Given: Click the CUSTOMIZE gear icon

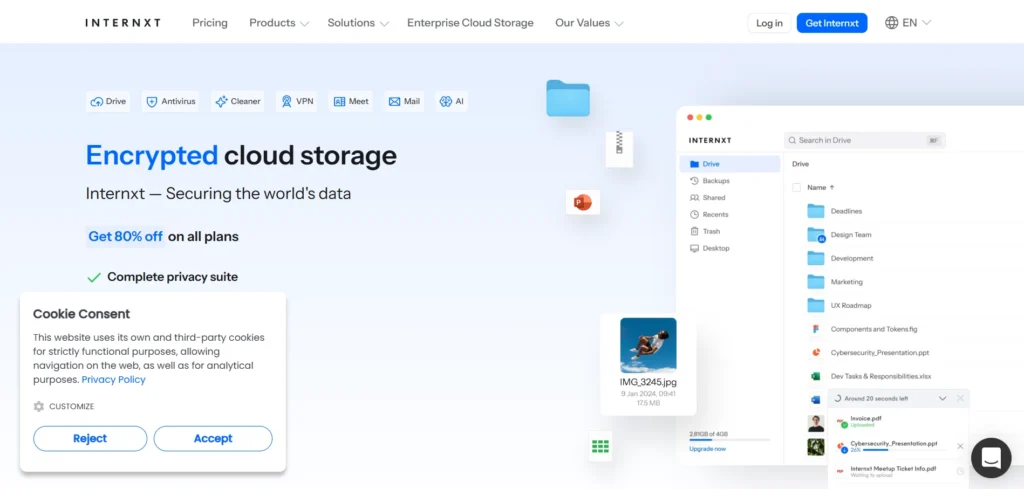Looking at the screenshot, I should coord(39,406).
